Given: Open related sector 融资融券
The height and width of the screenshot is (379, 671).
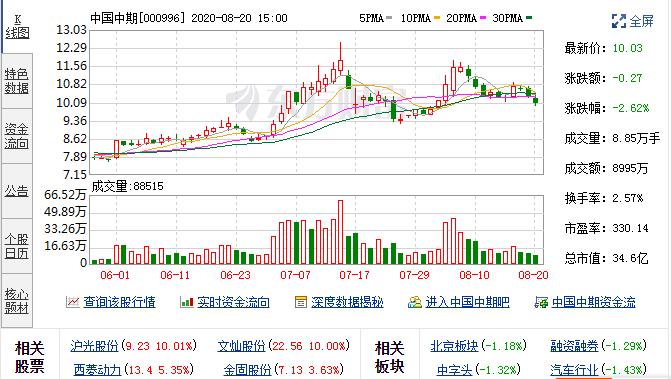Looking at the screenshot, I should [574, 346].
